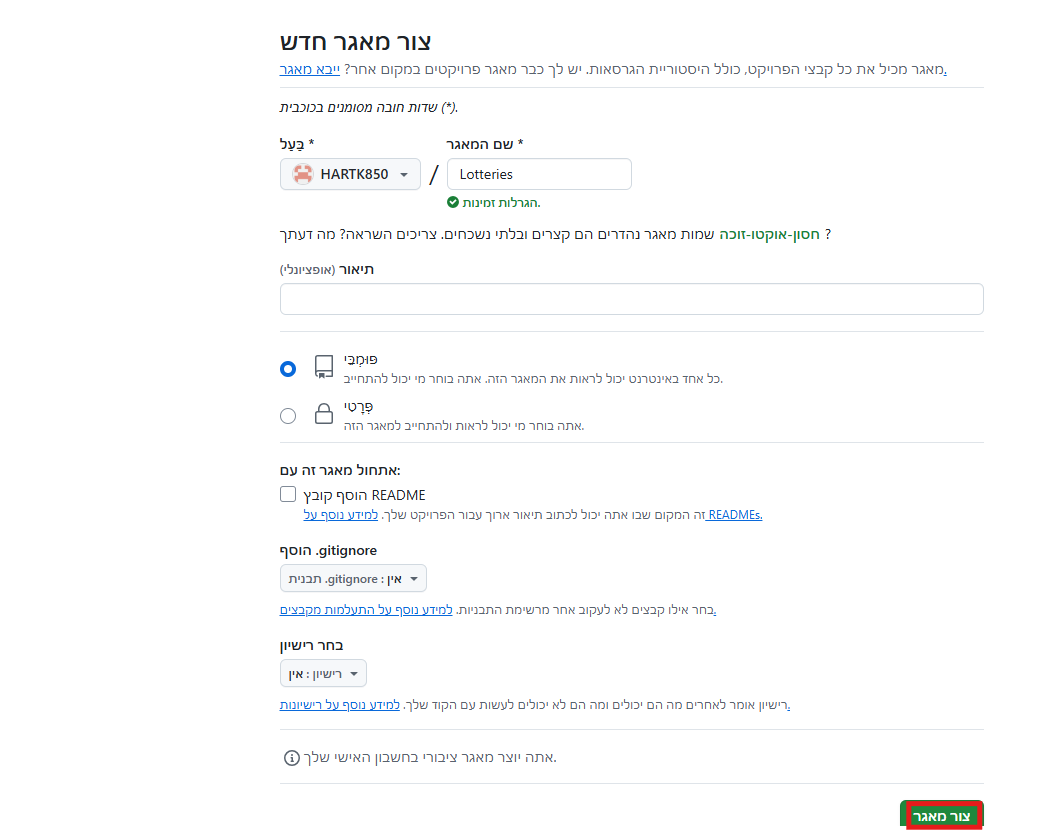Viewport: 1044px width, 830px height.
Task: Open the READMEs learn more link
Action: pyautogui.click(x=734, y=515)
